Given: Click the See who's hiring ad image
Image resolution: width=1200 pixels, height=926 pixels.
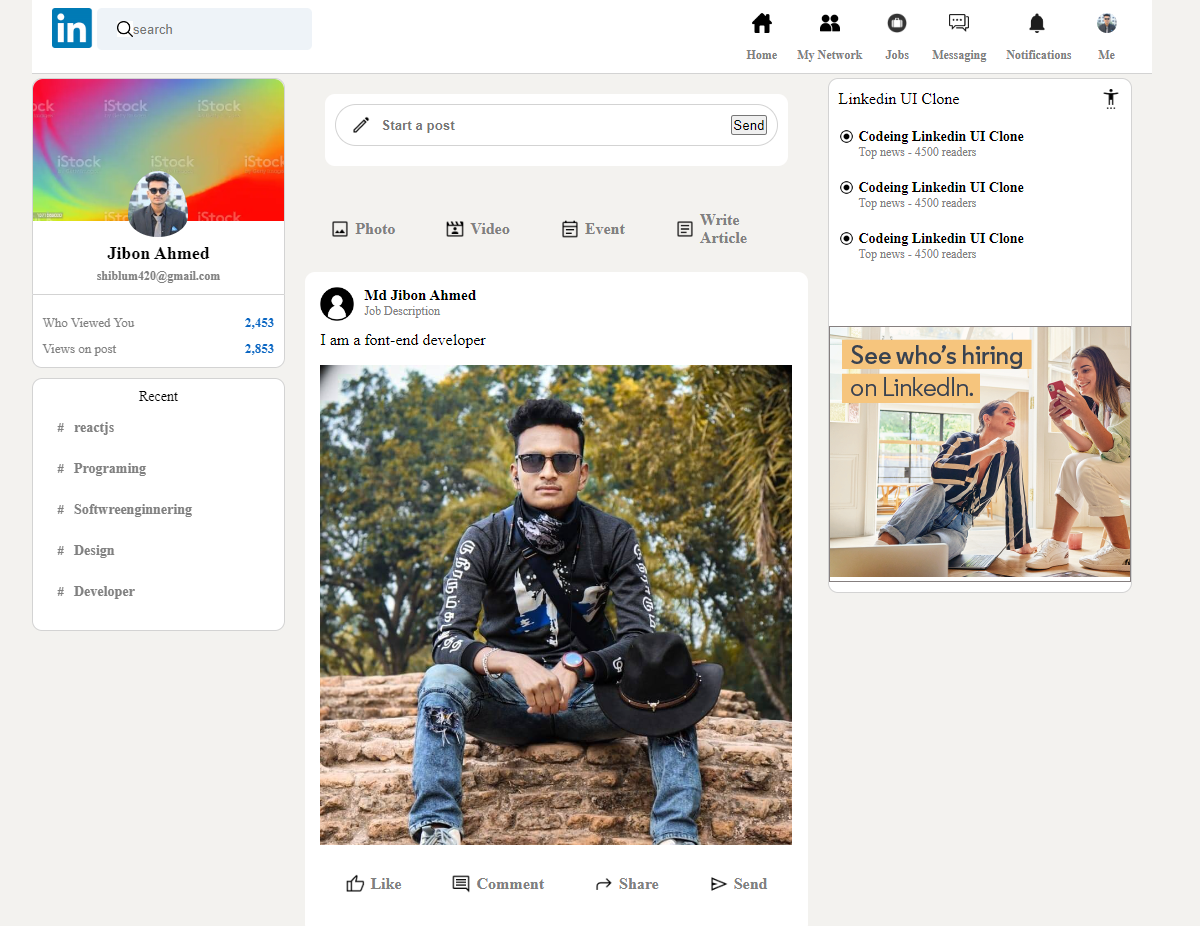Looking at the screenshot, I should [x=980, y=453].
